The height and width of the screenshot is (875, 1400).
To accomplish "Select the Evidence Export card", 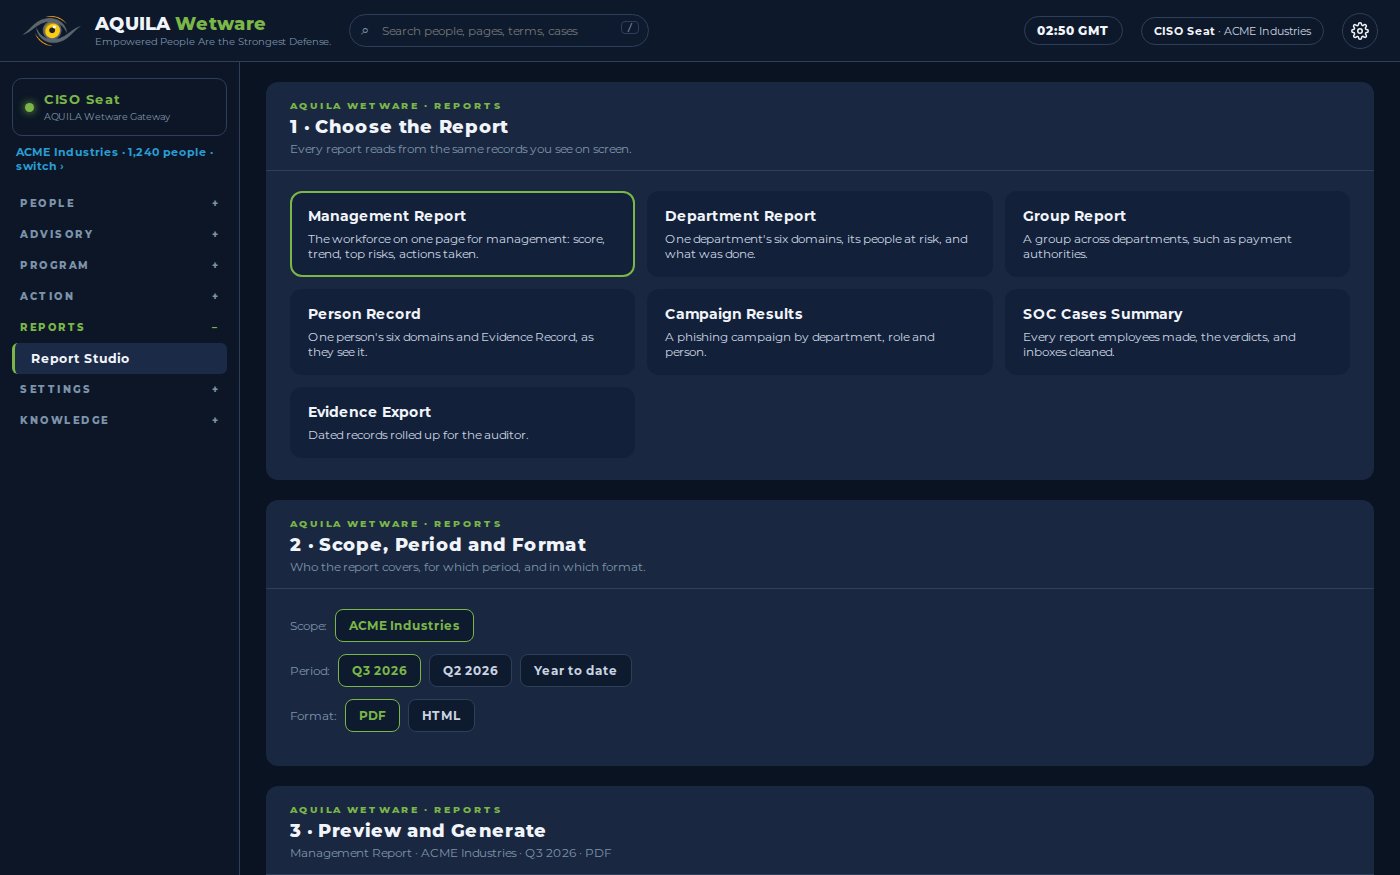I will pos(462,422).
